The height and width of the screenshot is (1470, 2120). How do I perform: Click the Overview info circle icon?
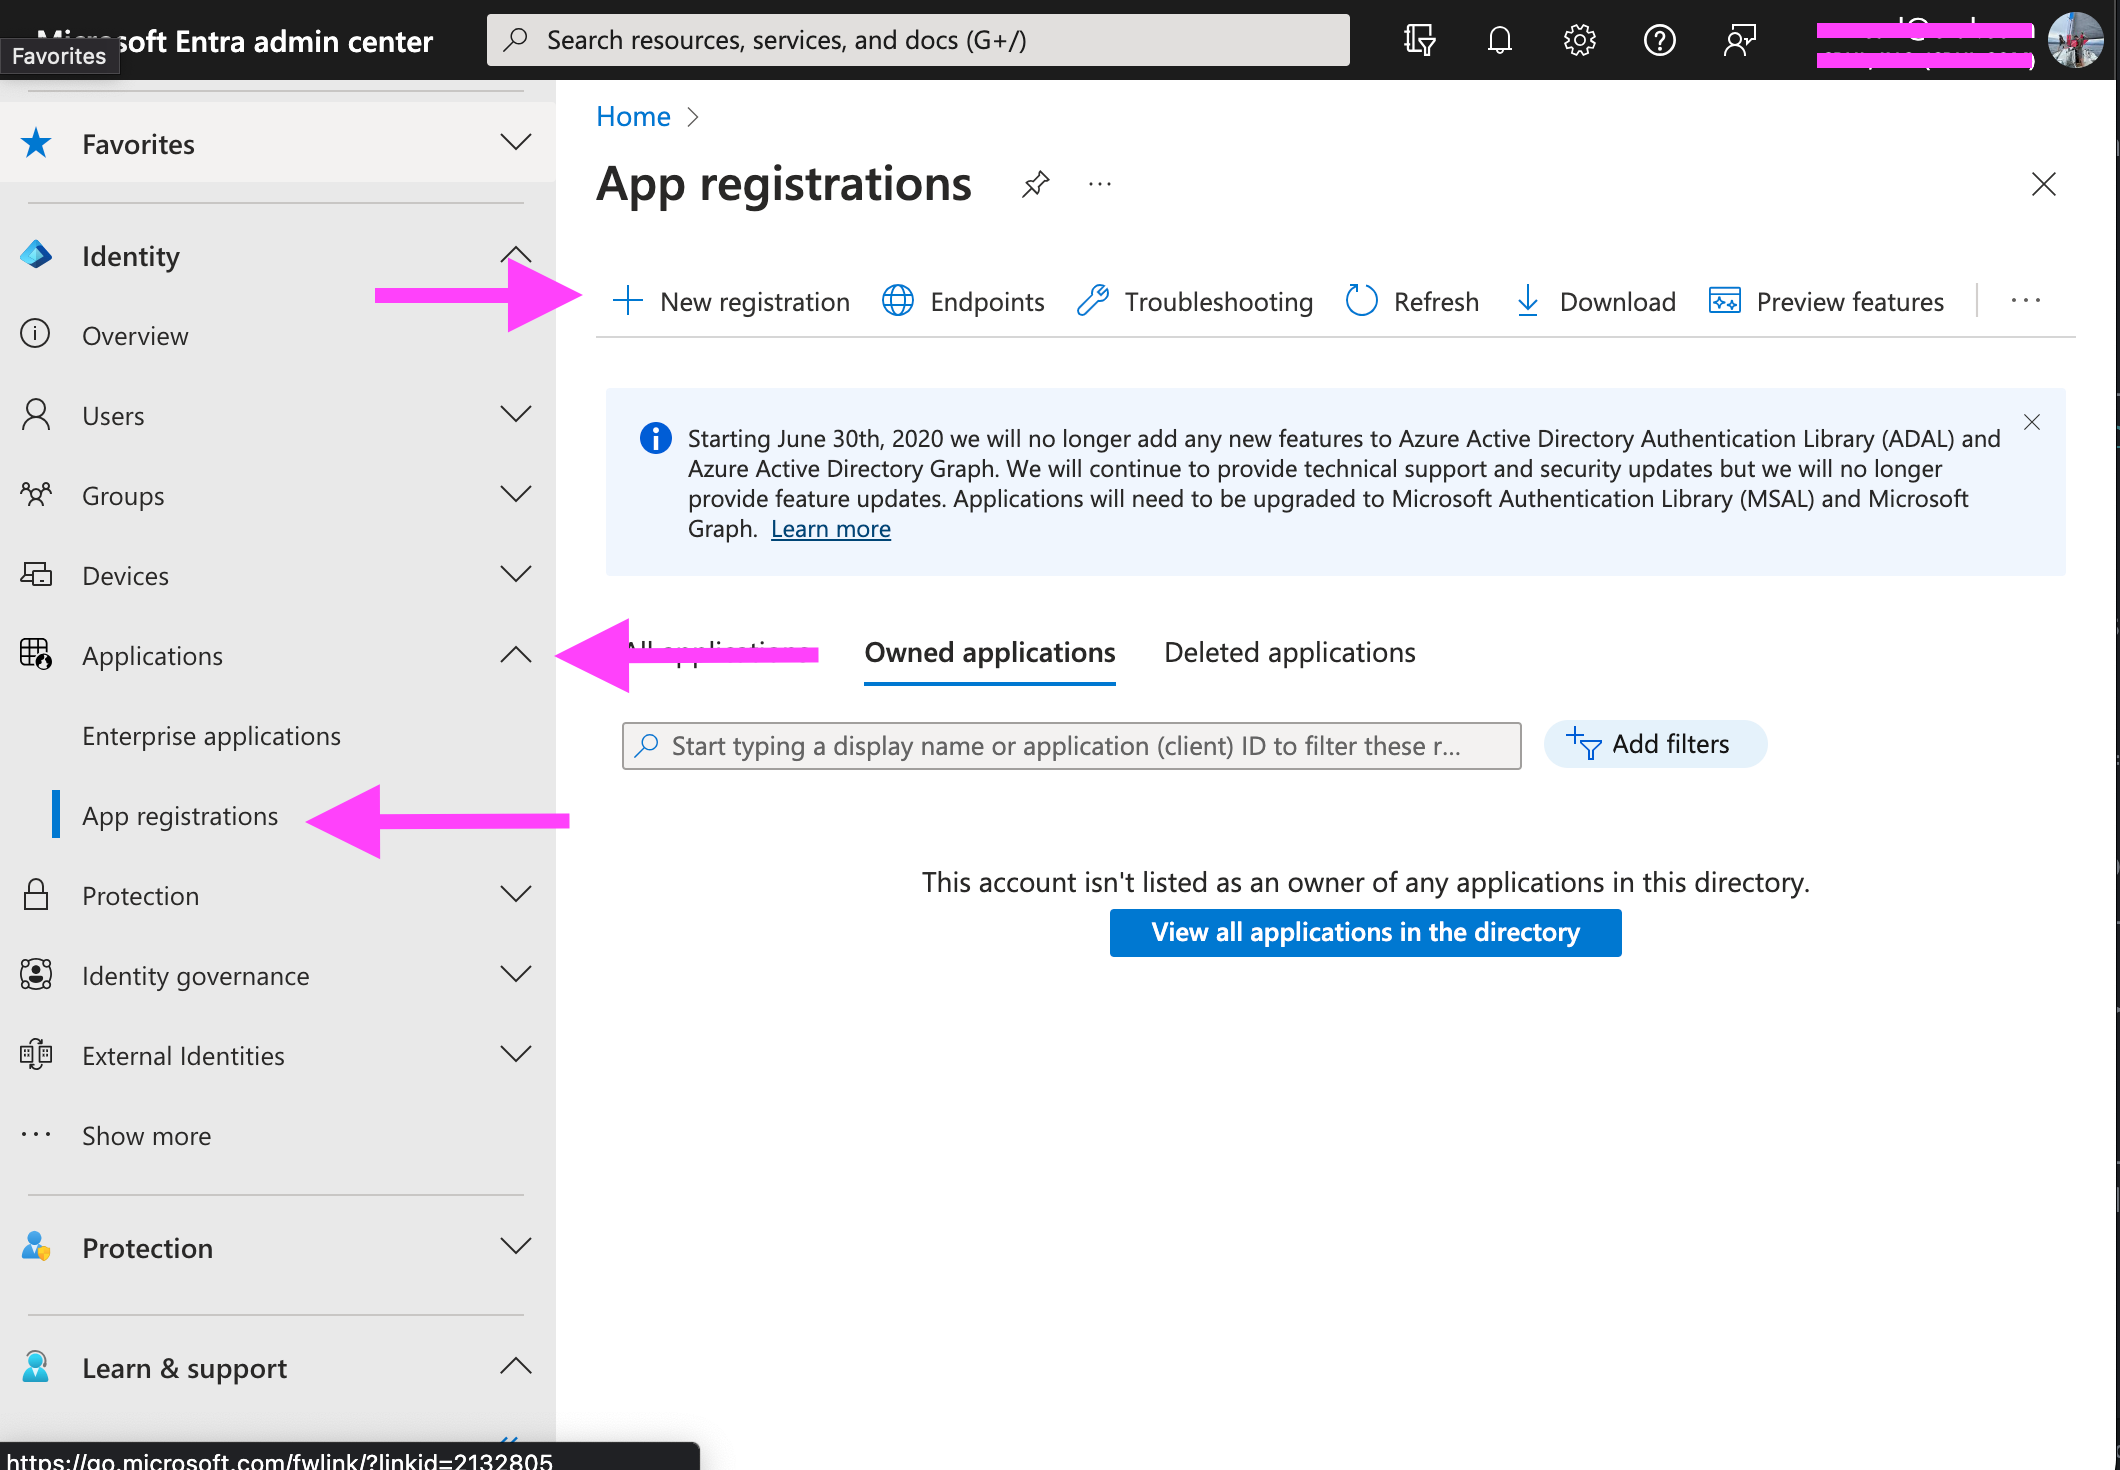point(35,334)
